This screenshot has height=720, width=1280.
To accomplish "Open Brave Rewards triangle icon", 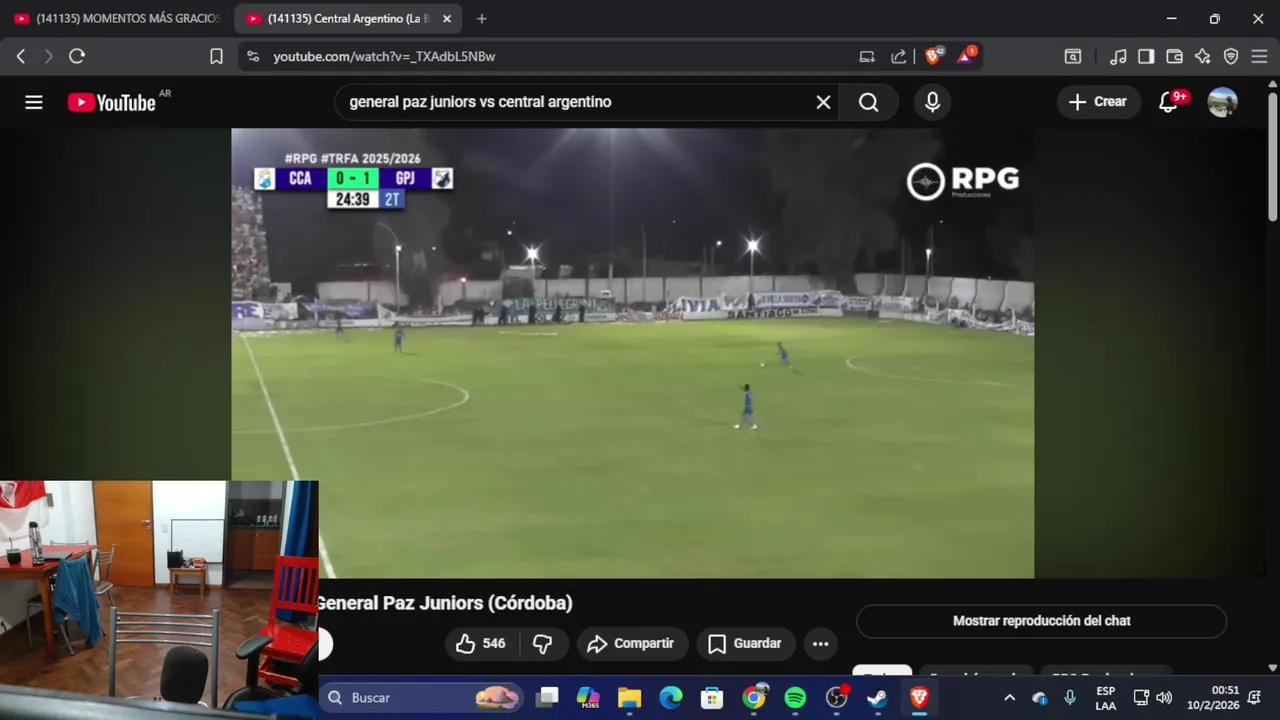I will (966, 56).
